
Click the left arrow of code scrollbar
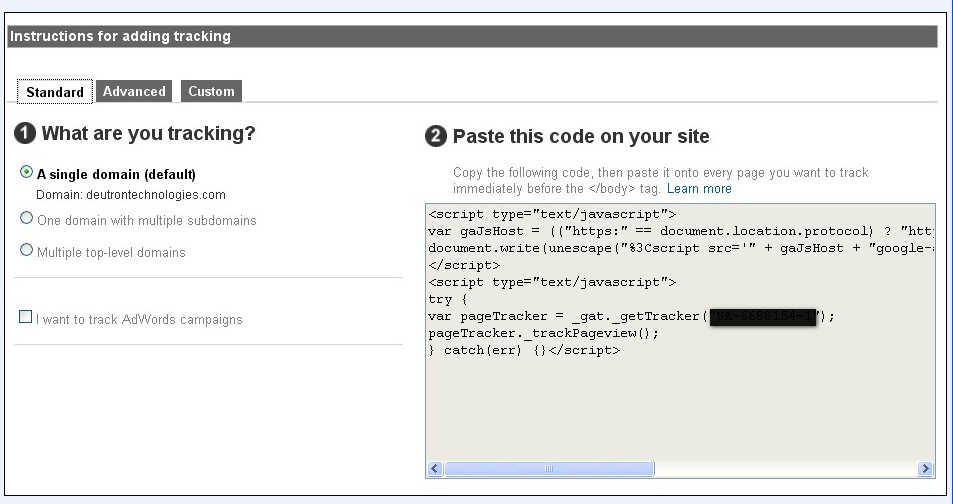click(435, 469)
